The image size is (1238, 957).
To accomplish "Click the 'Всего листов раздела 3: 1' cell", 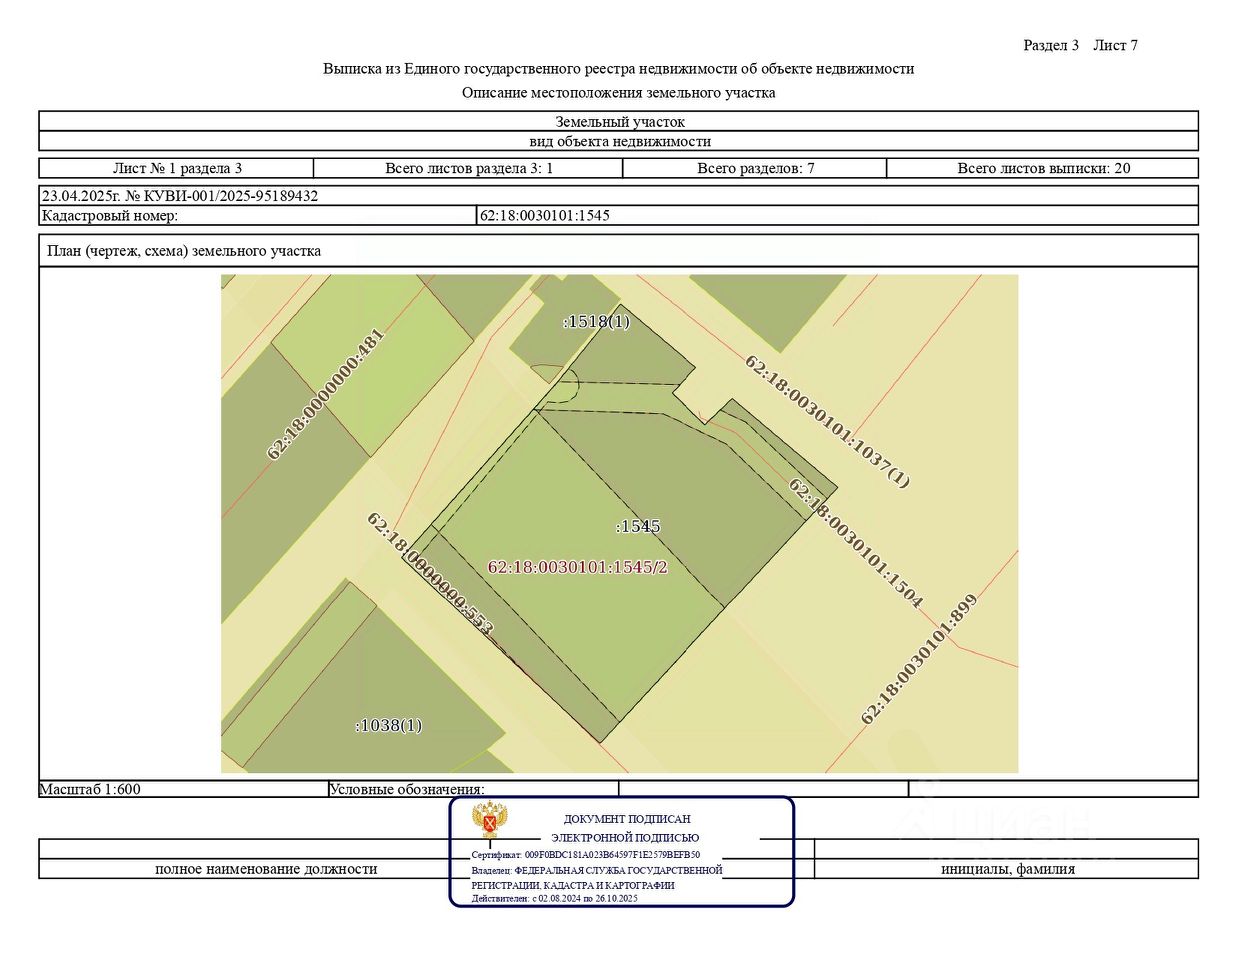I will 469,168.
